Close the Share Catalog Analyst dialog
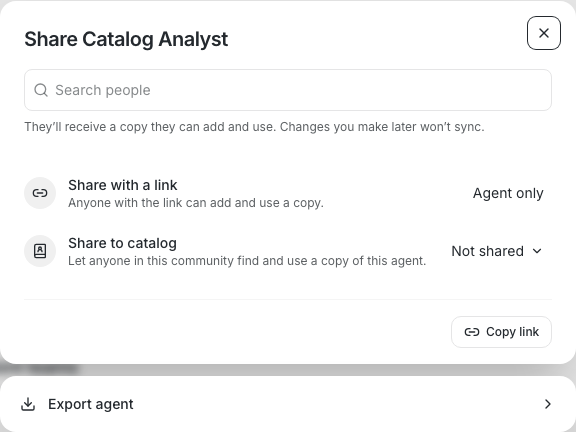 coord(544,33)
